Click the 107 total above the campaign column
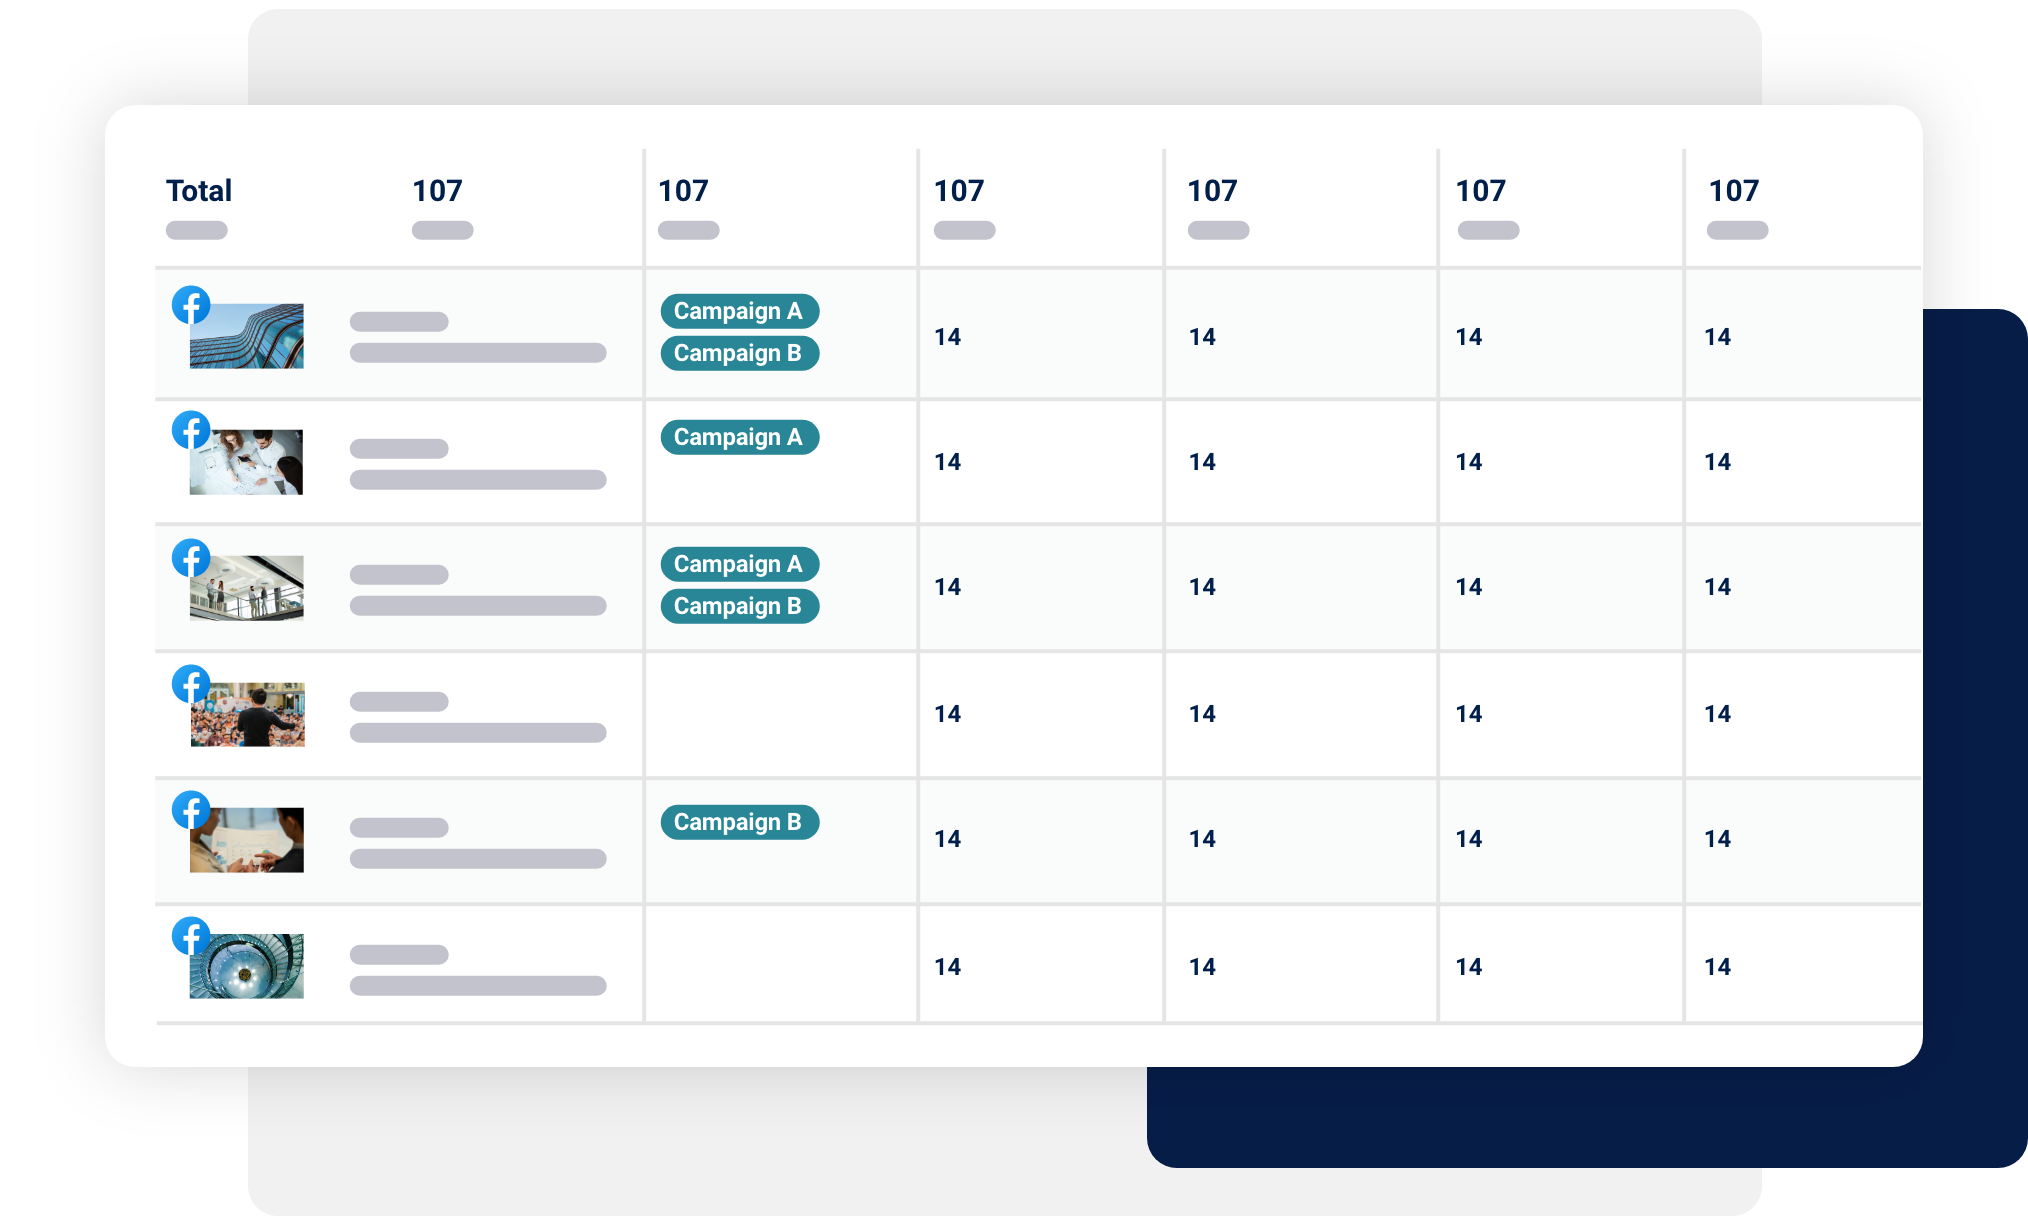The image size is (2028, 1216). tap(683, 191)
